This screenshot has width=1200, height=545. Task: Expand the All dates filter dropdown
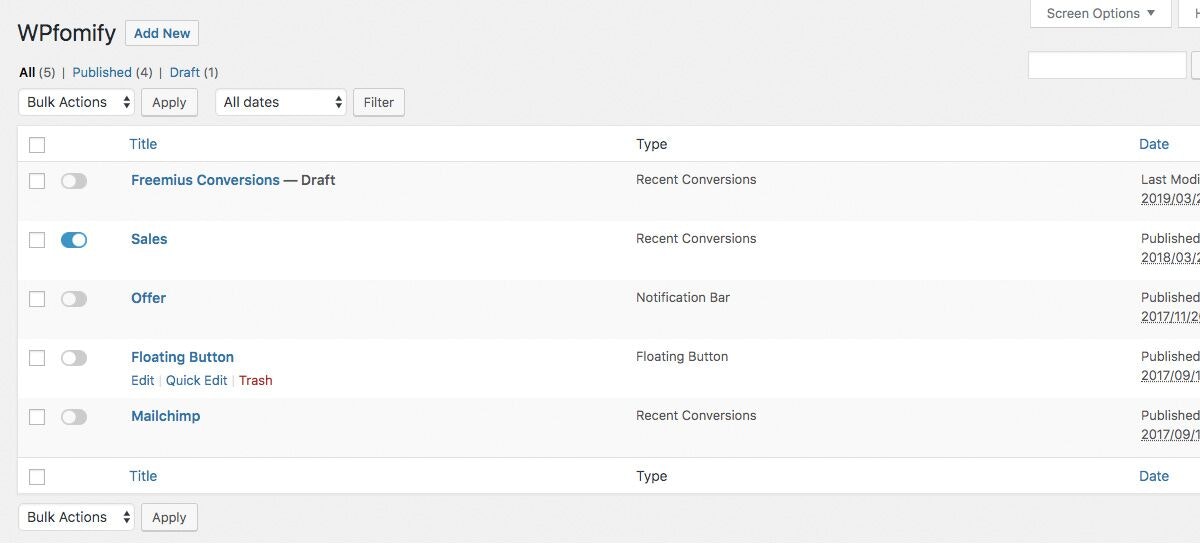(x=281, y=102)
